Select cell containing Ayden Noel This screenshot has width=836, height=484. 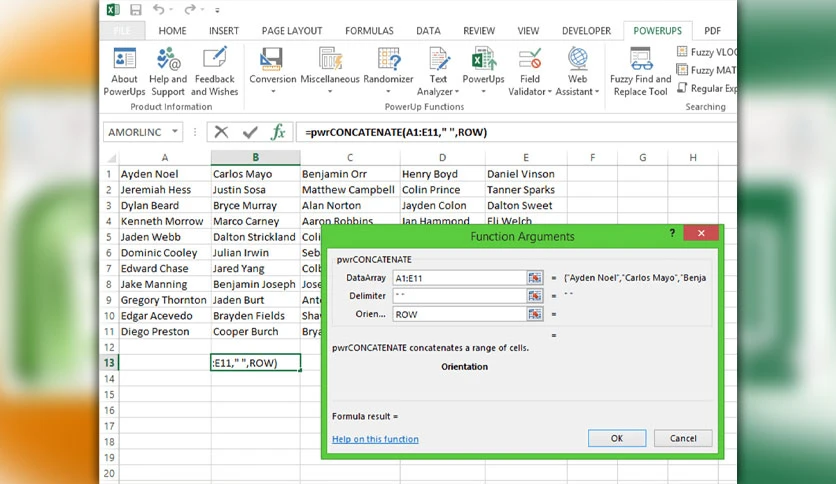click(x=165, y=174)
